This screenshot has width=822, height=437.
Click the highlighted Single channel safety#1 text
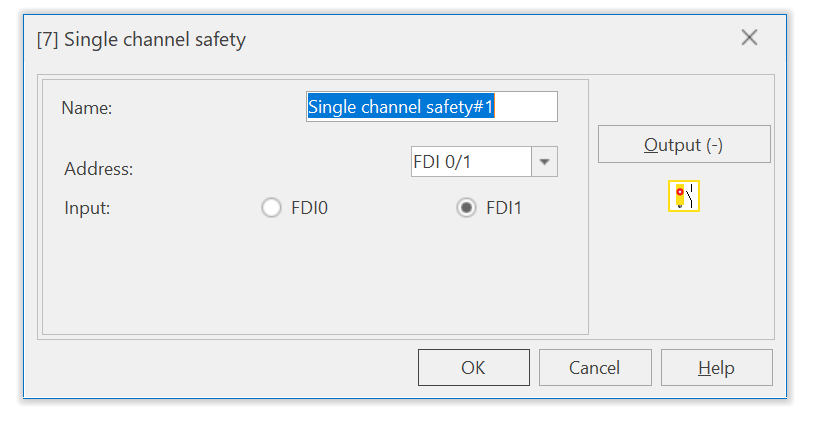(x=401, y=106)
